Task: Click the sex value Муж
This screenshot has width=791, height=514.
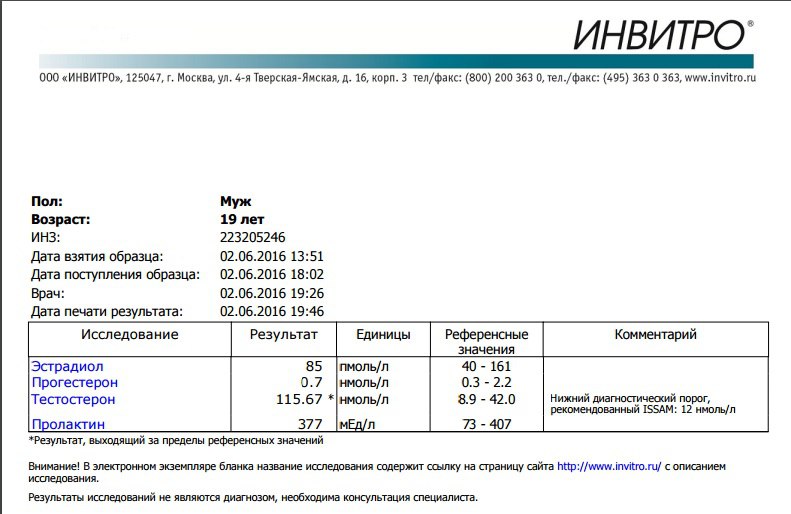Action: tap(236, 201)
